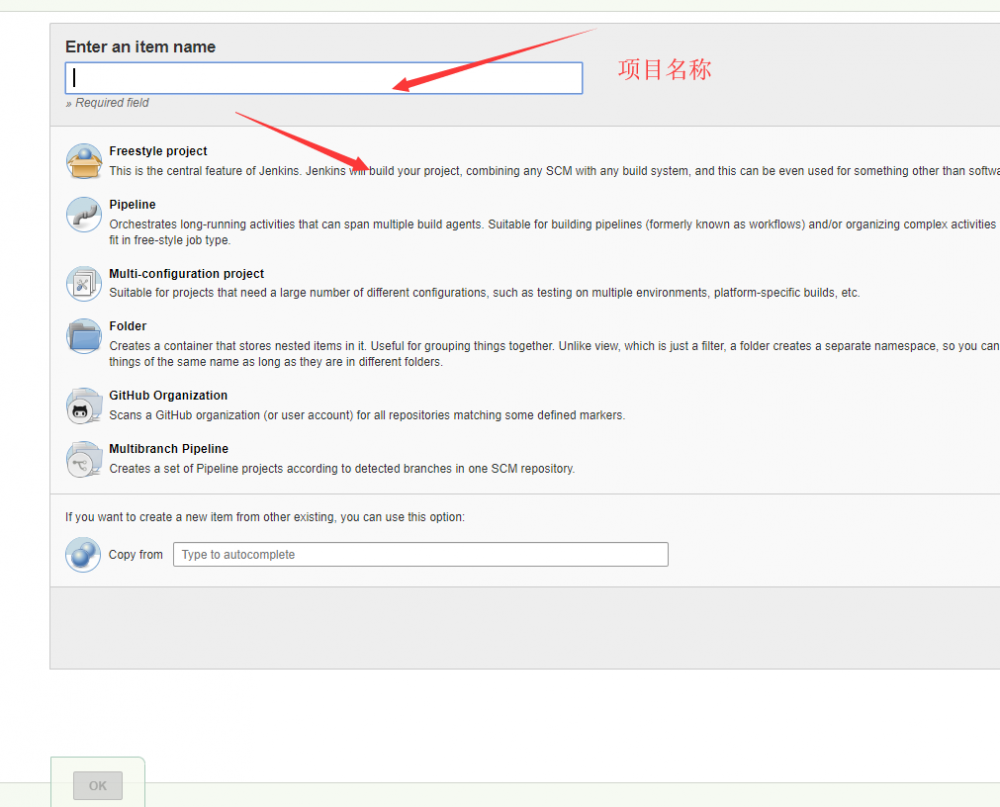
Task: Select the Freestyle project icon
Action: click(x=84, y=160)
